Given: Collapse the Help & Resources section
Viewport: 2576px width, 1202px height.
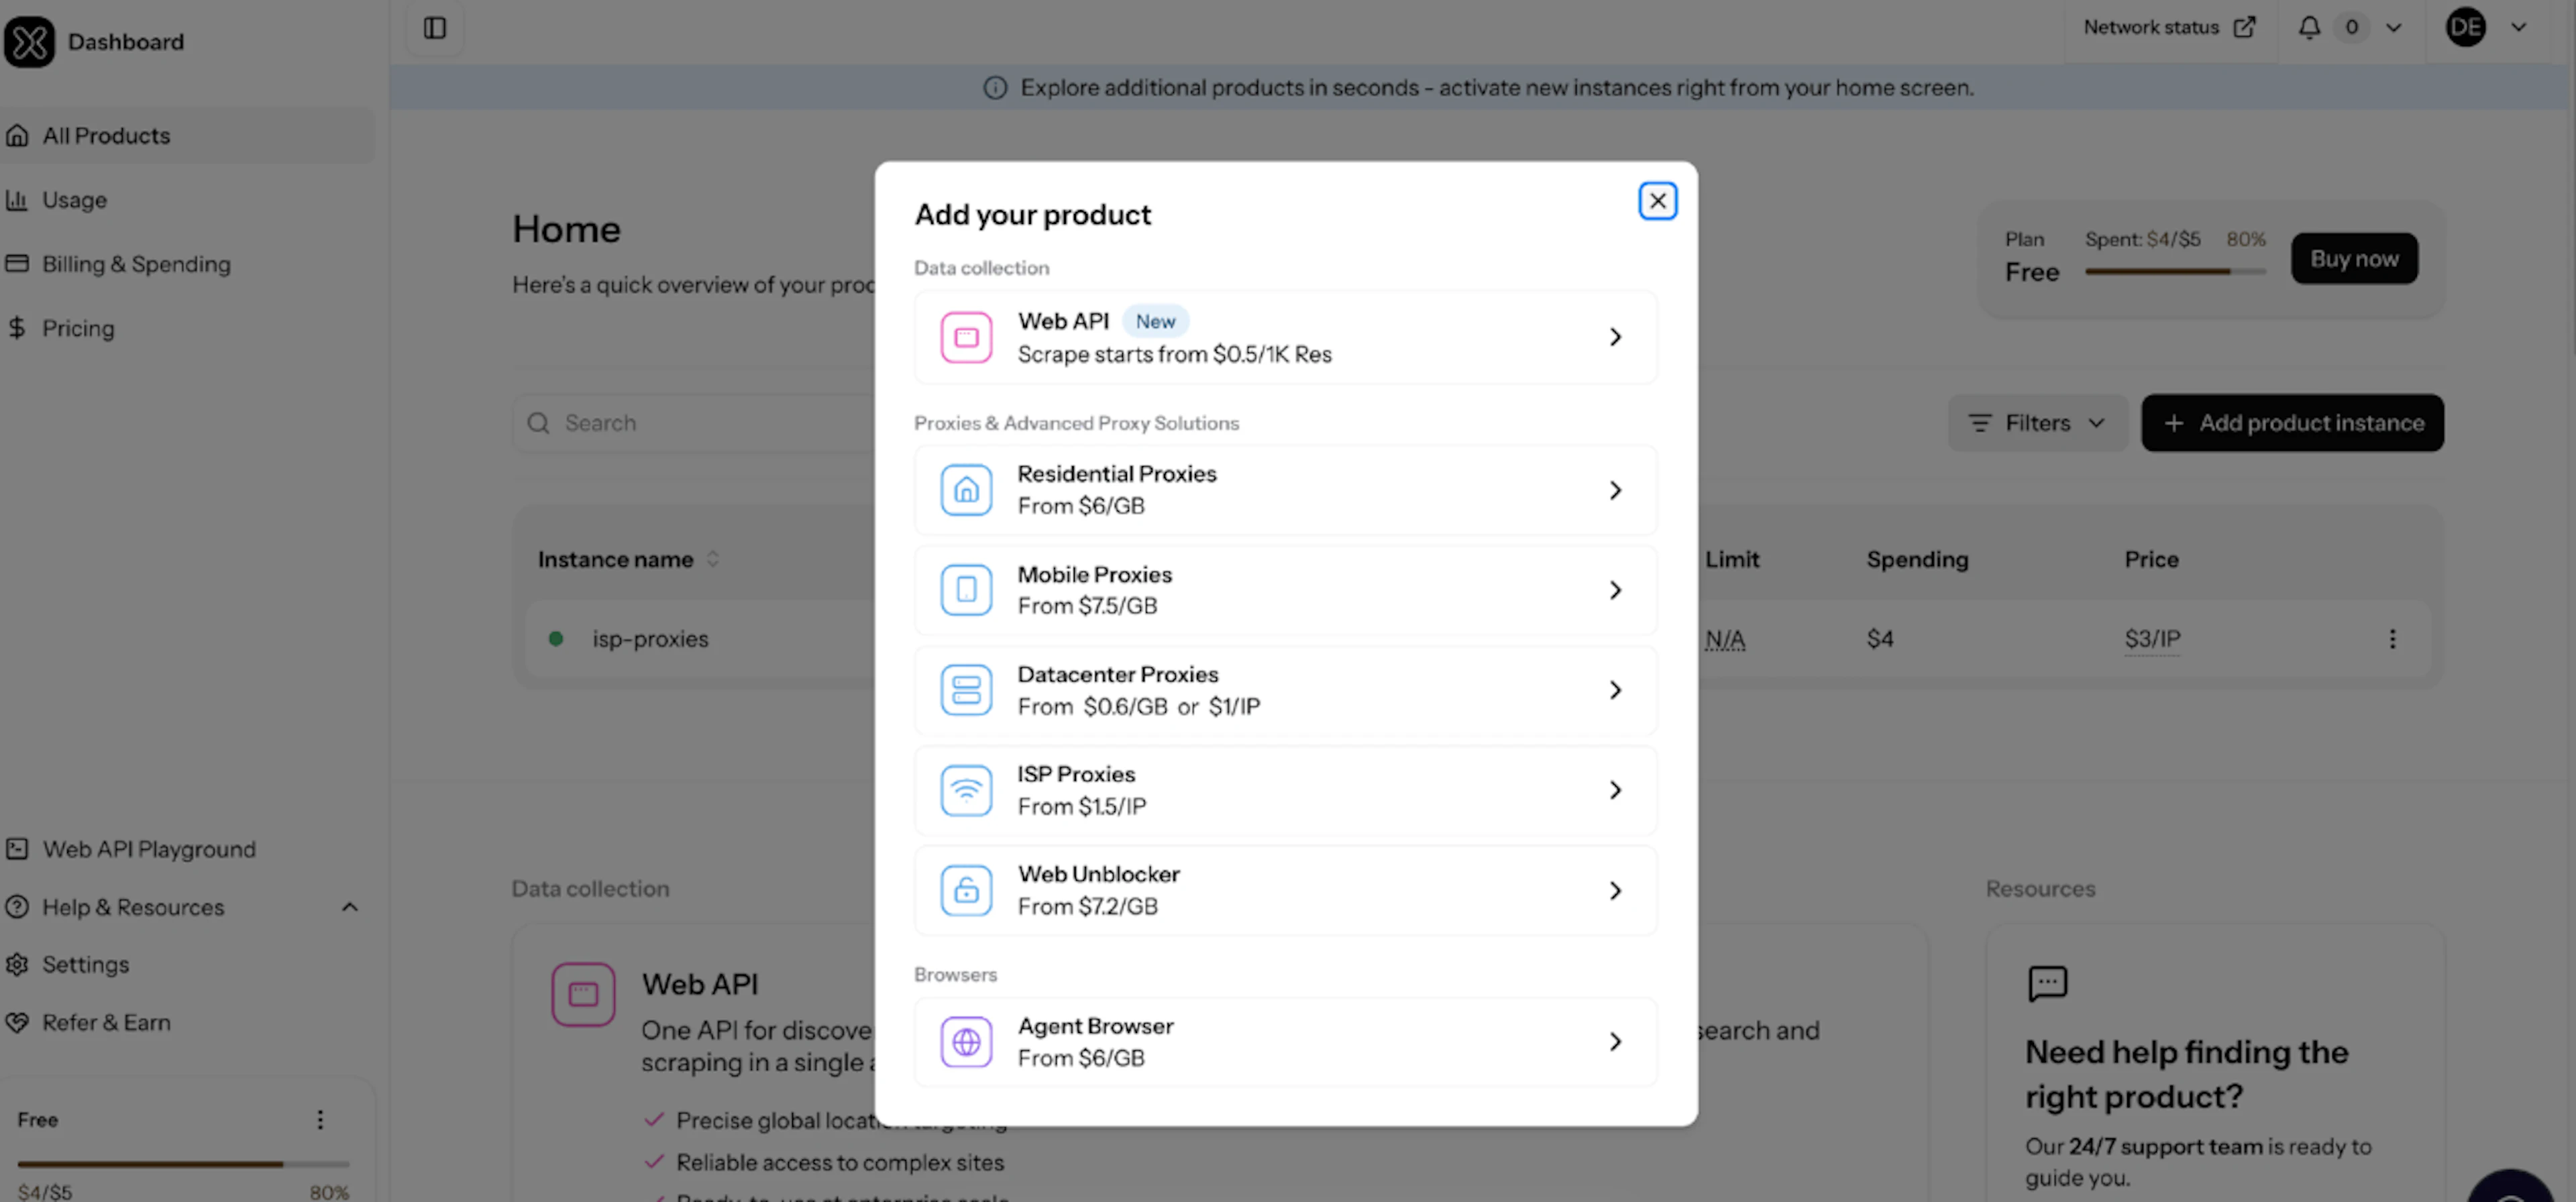Looking at the screenshot, I should pos(349,907).
